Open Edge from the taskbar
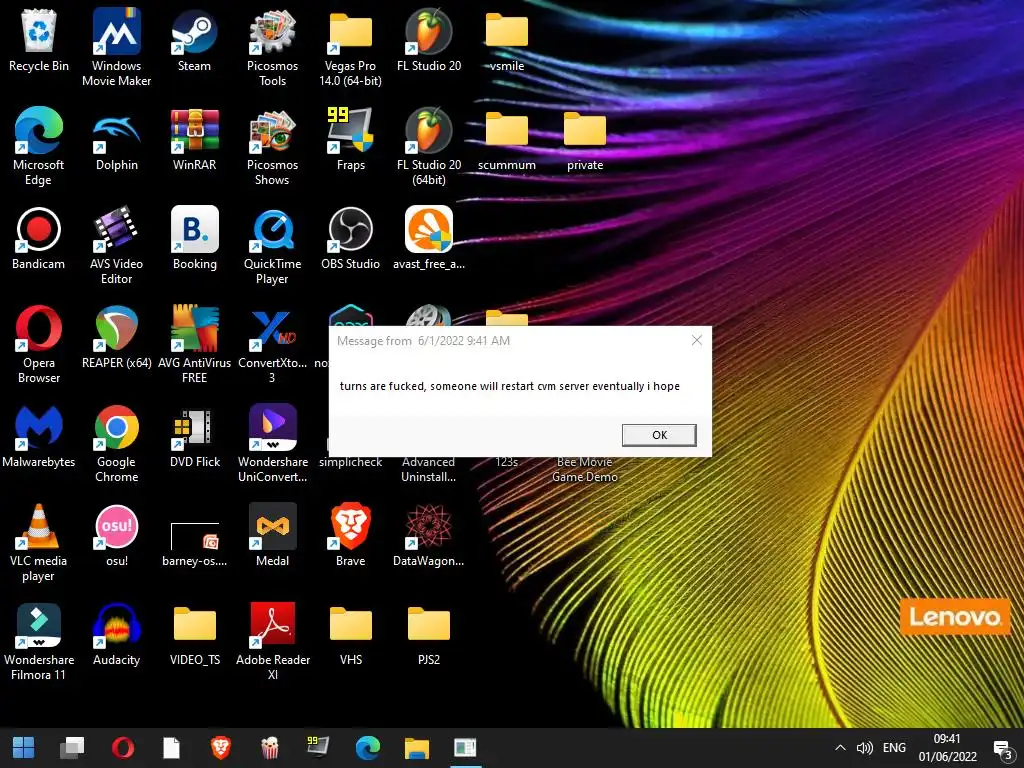The image size is (1024, 768). pyautogui.click(x=368, y=748)
